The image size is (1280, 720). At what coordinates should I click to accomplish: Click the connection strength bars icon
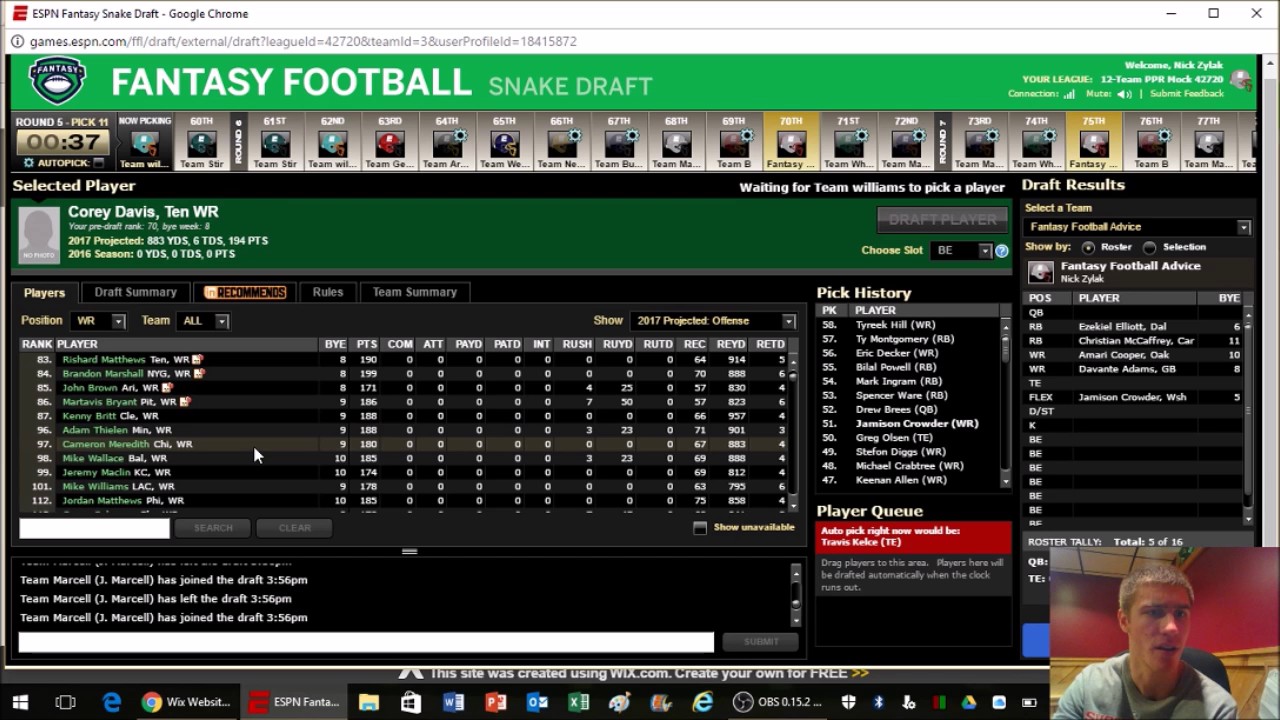pos(1069,94)
